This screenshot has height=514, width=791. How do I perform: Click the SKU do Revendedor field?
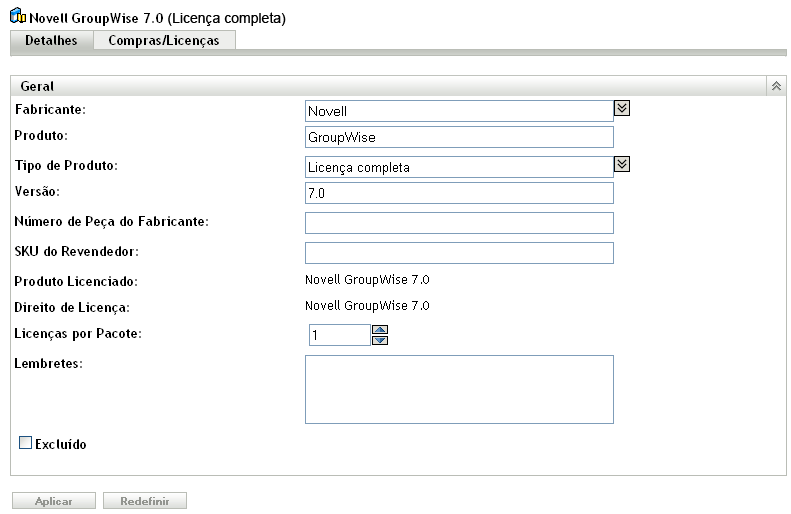458,253
